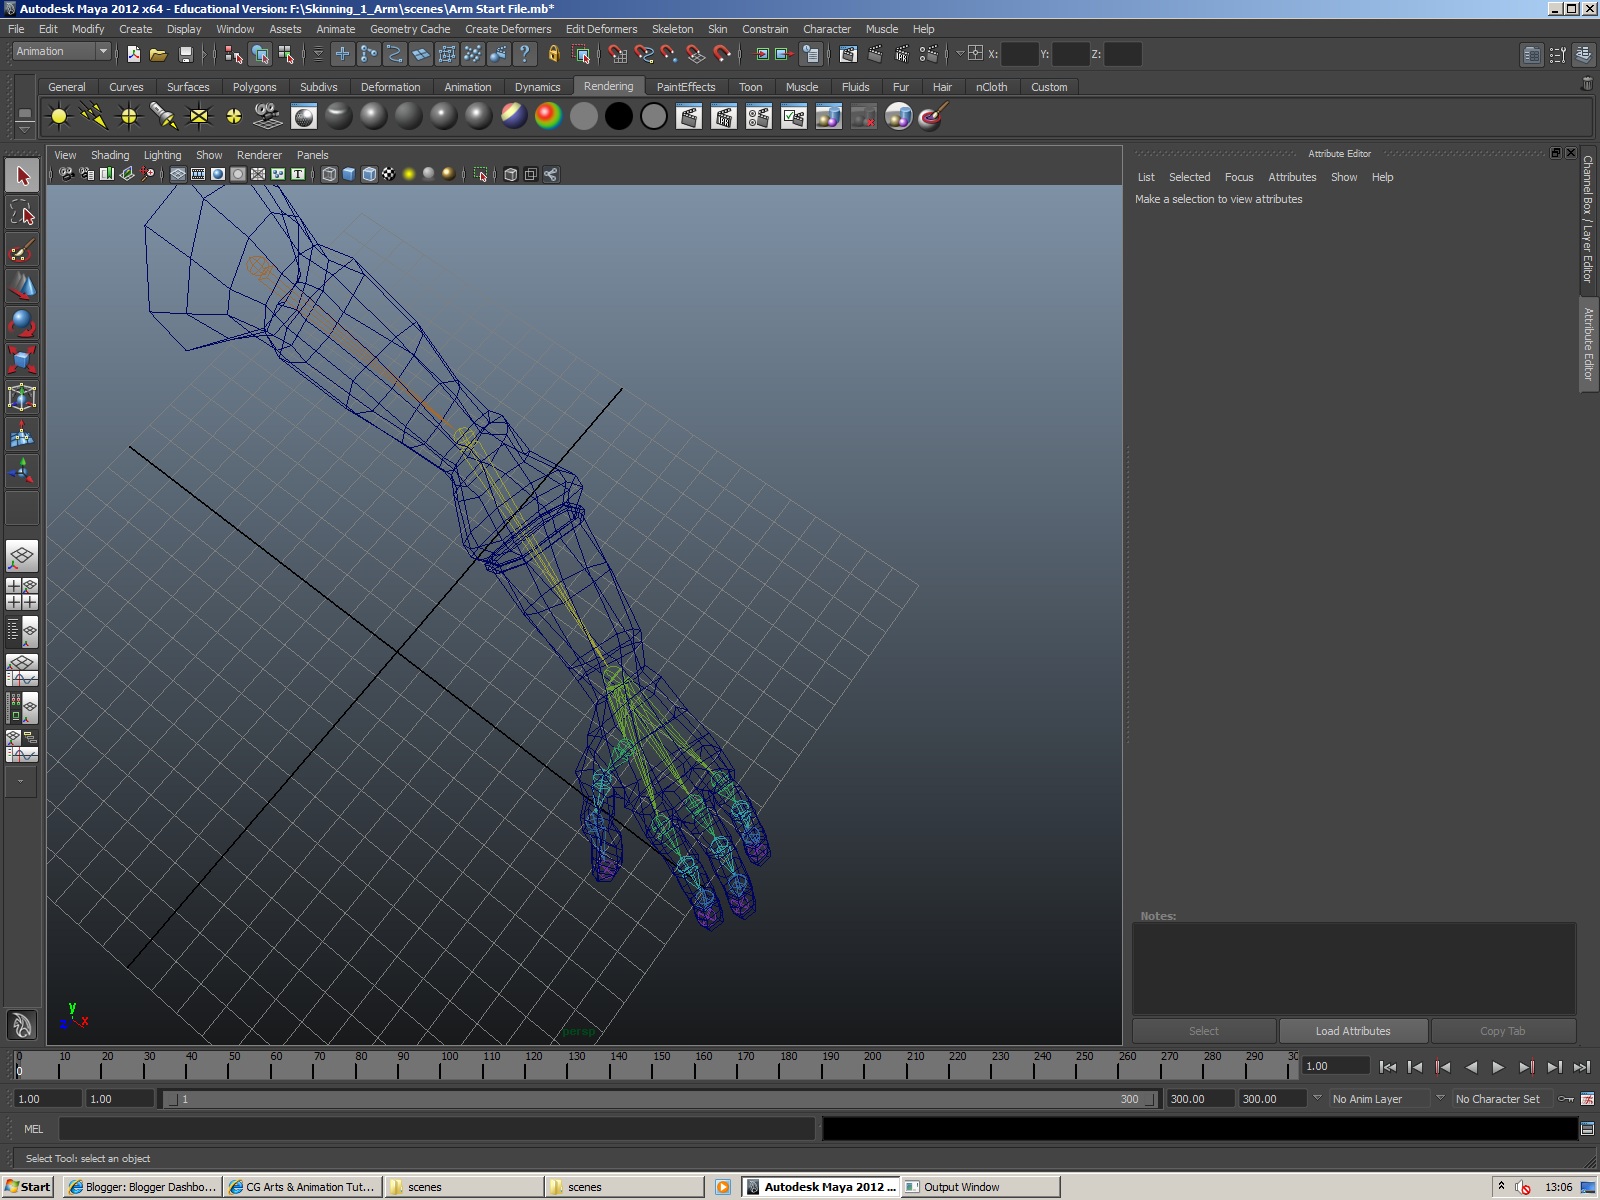Viewport: 1600px width, 1200px height.
Task: Activate the Move tool
Action: click(22, 286)
